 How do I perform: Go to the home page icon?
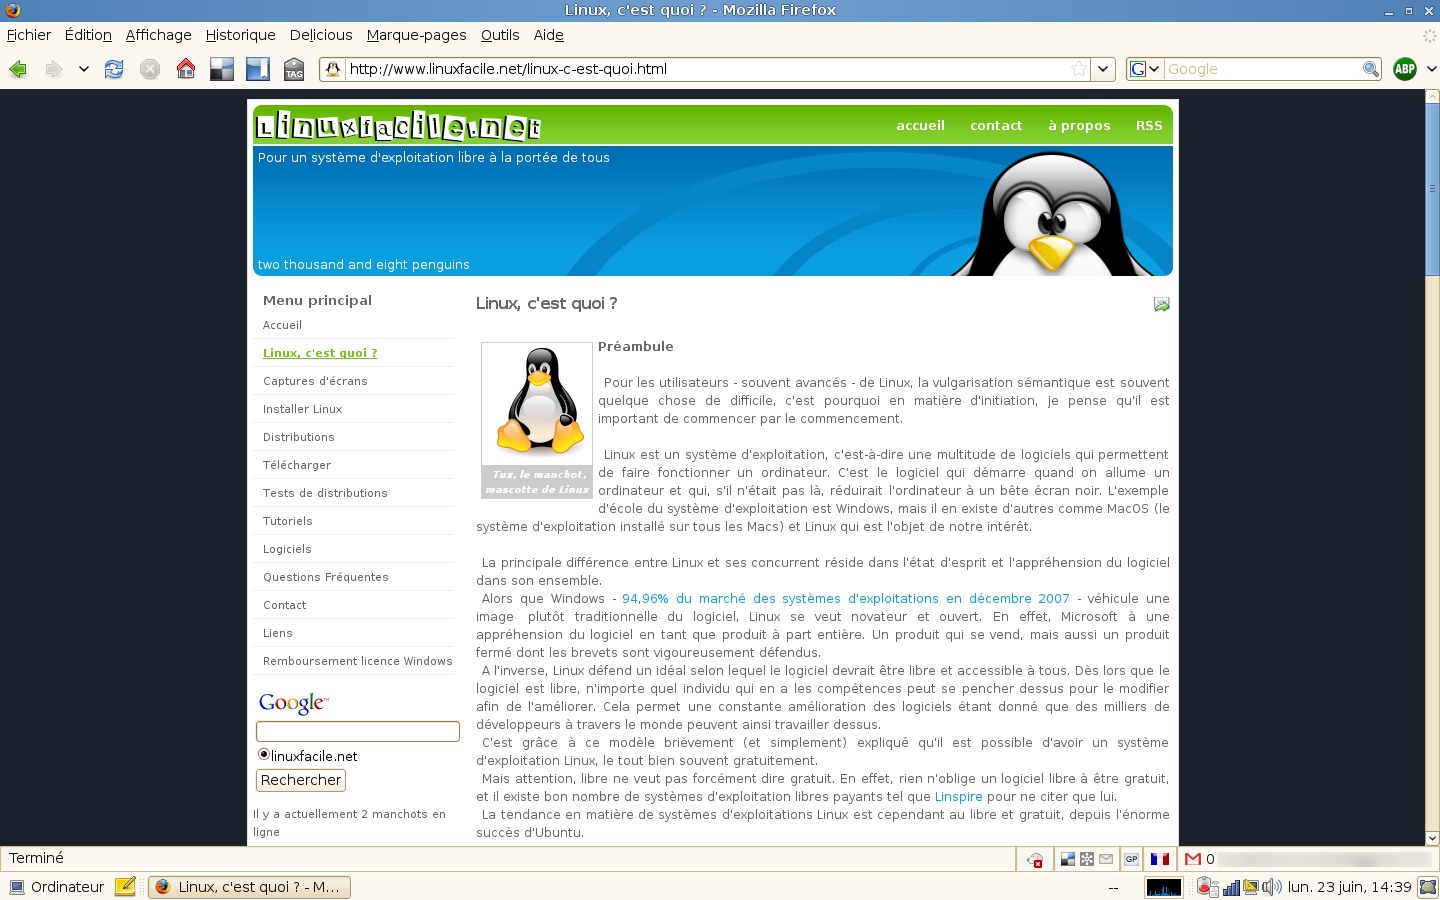tap(186, 69)
